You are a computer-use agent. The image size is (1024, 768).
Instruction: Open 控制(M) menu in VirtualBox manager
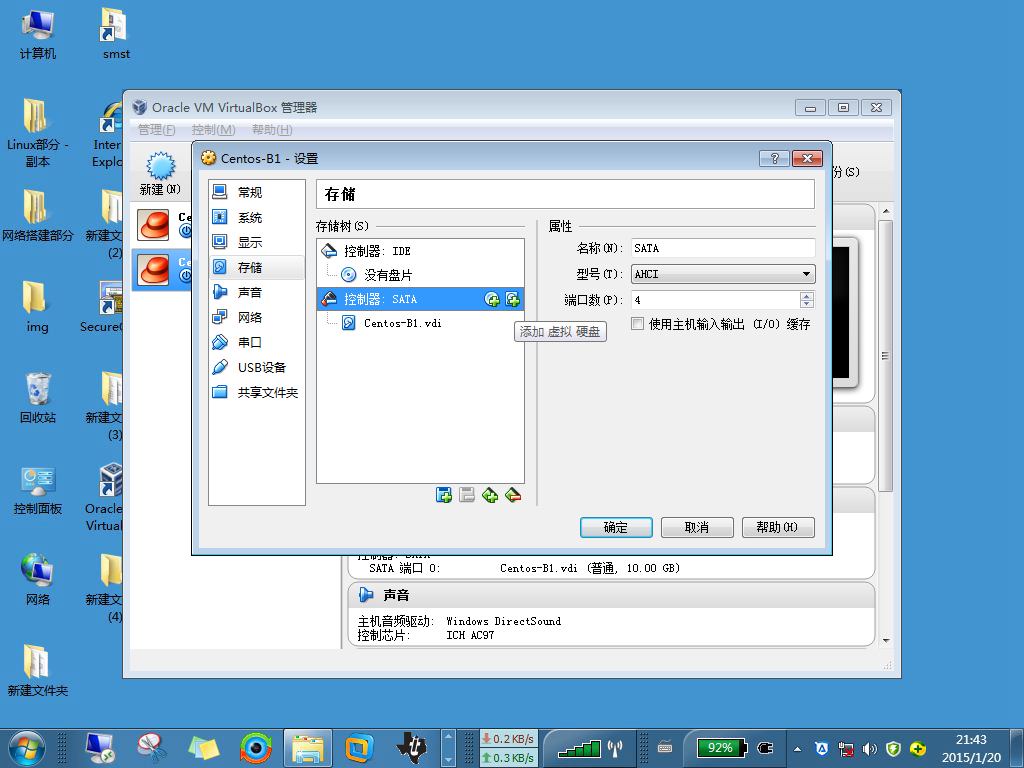pos(214,129)
